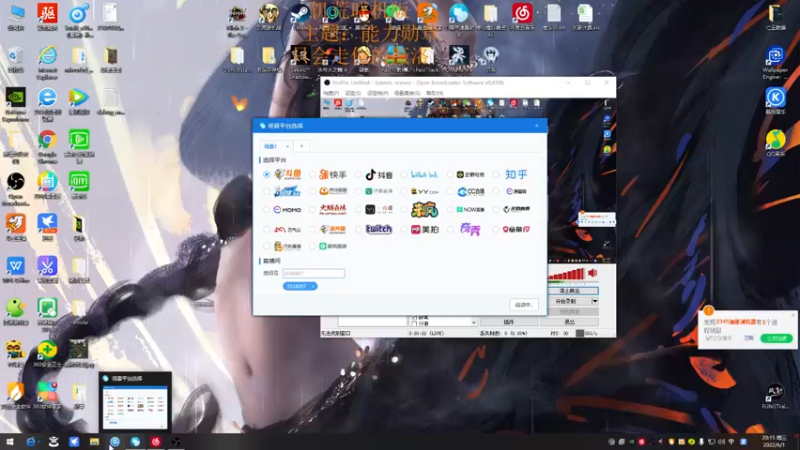
Task: Click the green button in browser popup notification
Action: point(776,338)
